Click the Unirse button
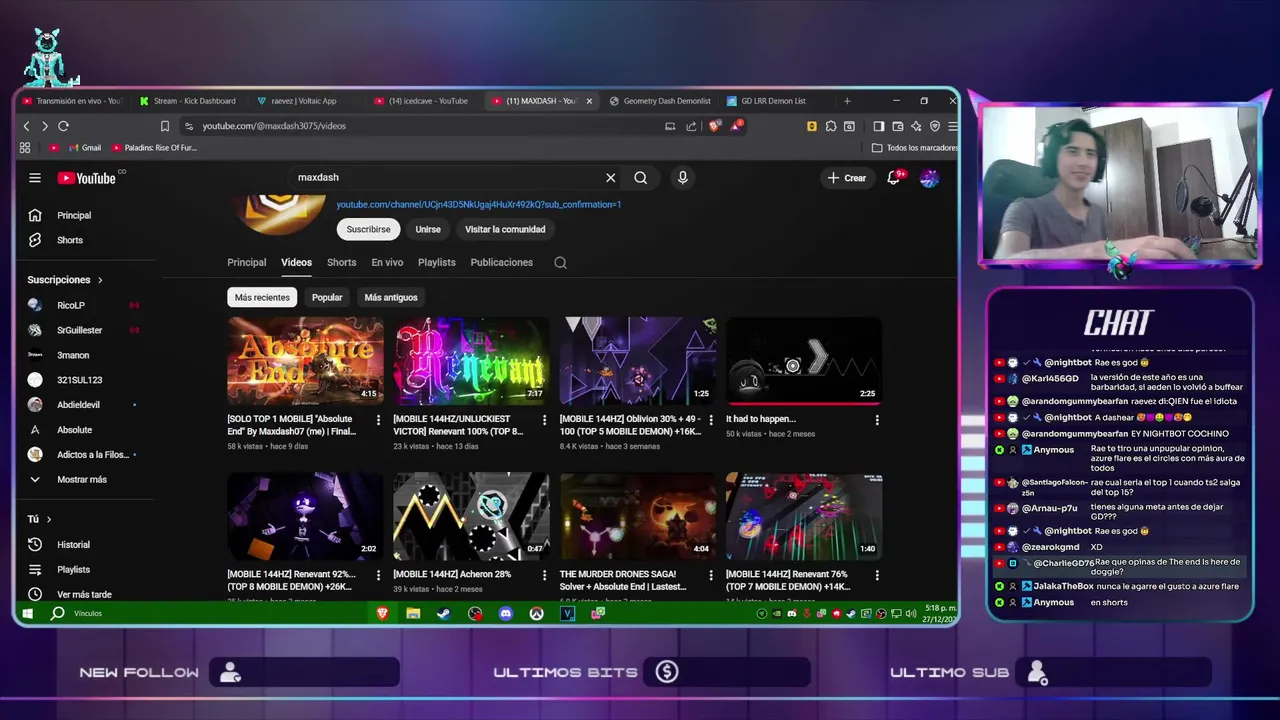 (428, 229)
